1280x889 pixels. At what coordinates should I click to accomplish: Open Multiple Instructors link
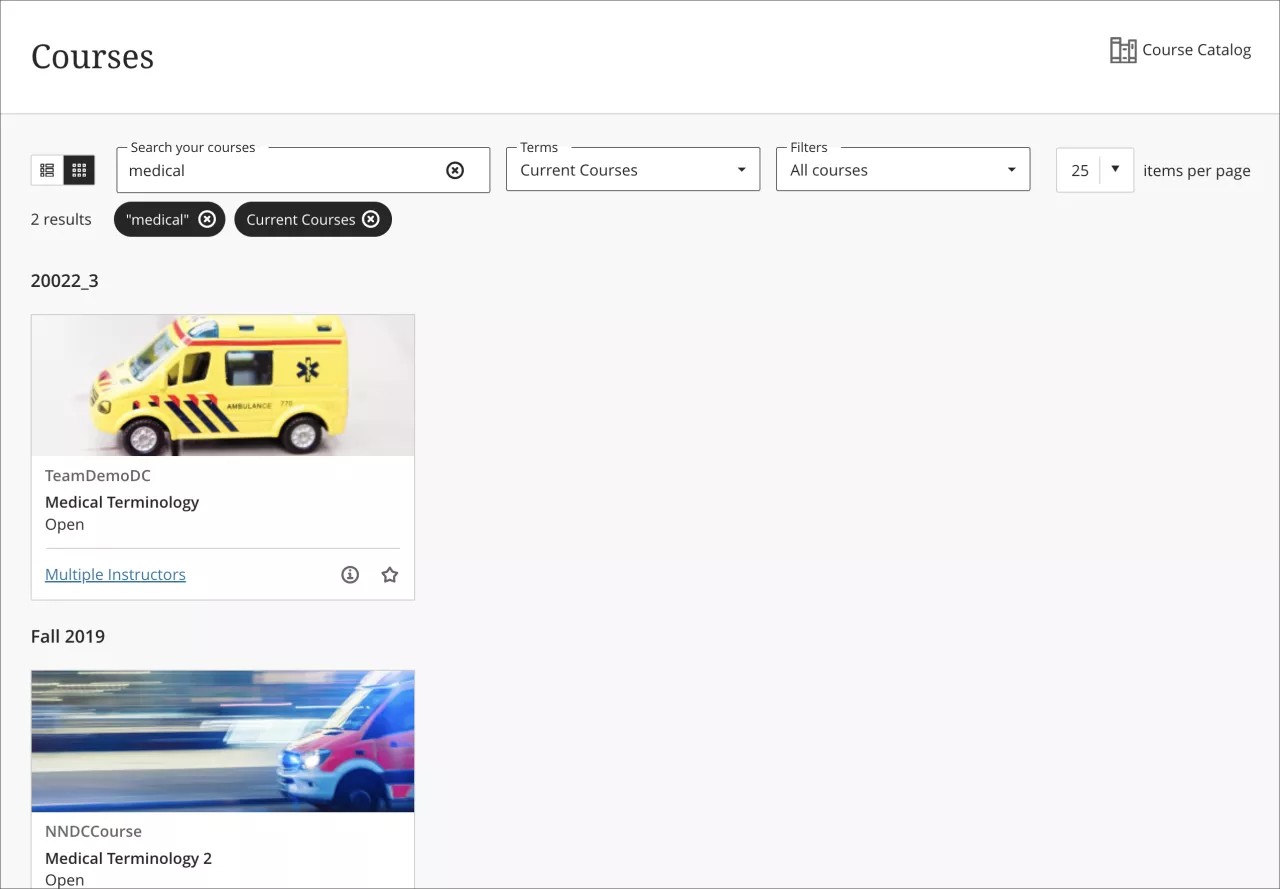tap(115, 574)
